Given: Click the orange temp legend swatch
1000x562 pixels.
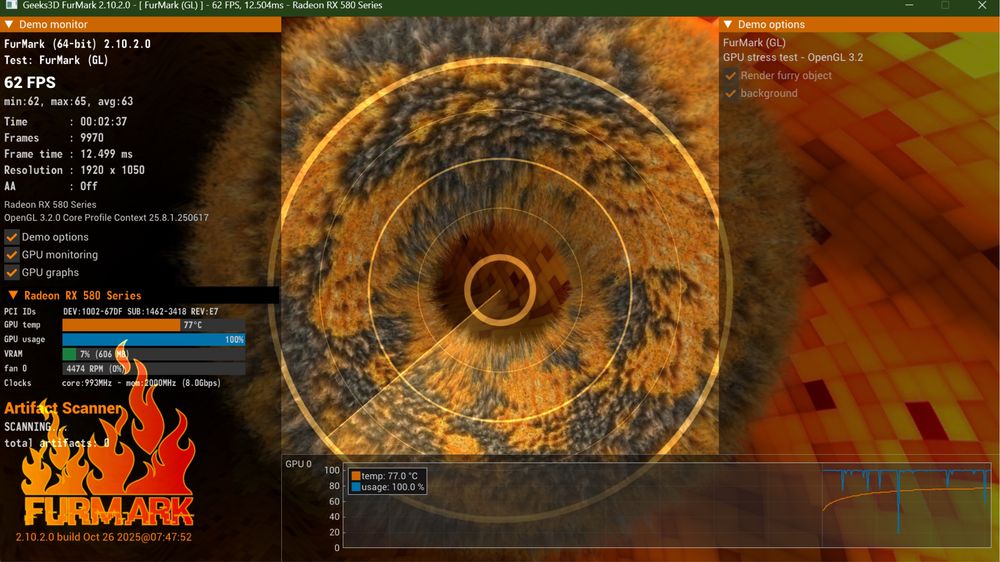Looking at the screenshot, I should [x=356, y=476].
